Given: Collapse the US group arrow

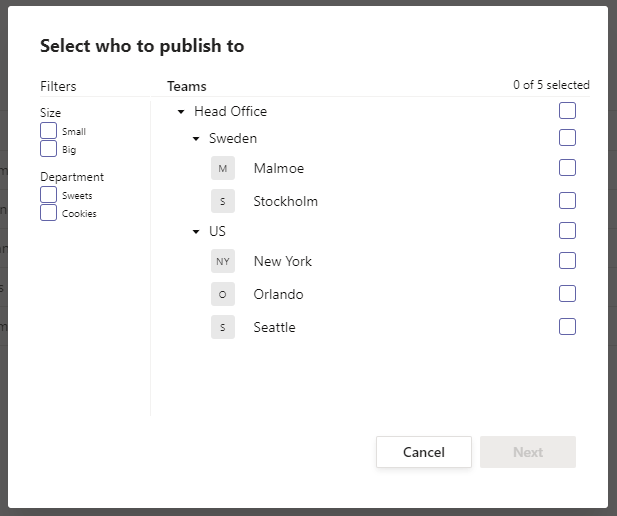Looking at the screenshot, I should point(196,232).
